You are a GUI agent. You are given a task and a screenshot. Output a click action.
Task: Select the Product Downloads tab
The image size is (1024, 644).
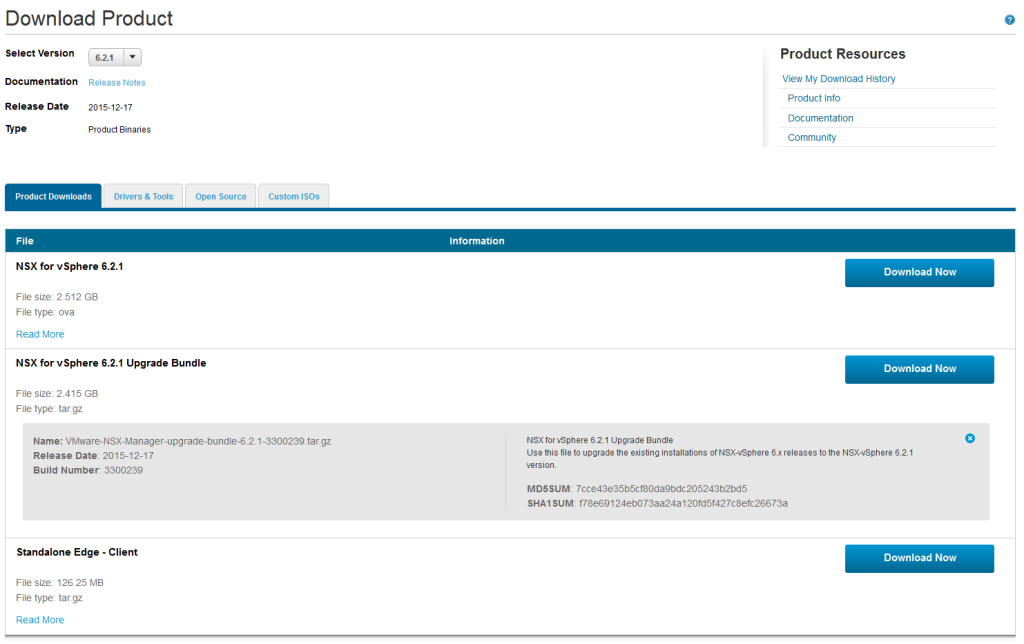[x=54, y=197]
